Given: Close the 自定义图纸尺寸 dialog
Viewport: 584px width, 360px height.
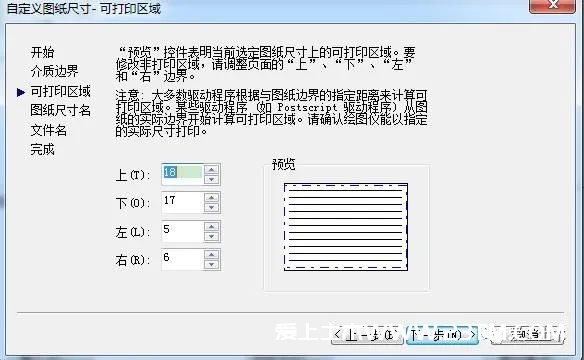Looking at the screenshot, I should pyautogui.click(x=553, y=5).
